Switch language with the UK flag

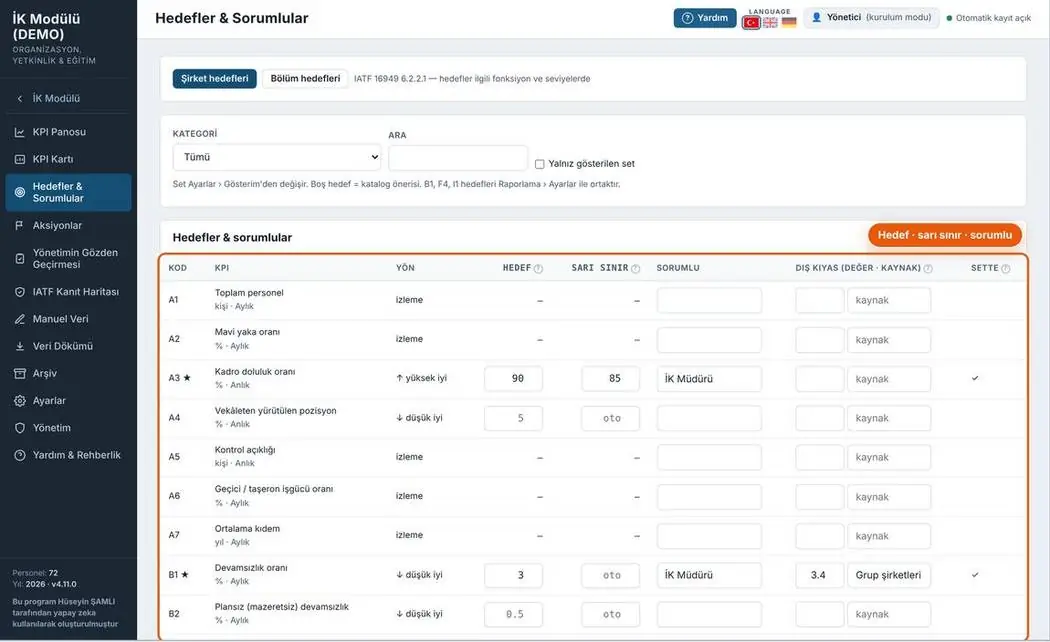[770, 23]
